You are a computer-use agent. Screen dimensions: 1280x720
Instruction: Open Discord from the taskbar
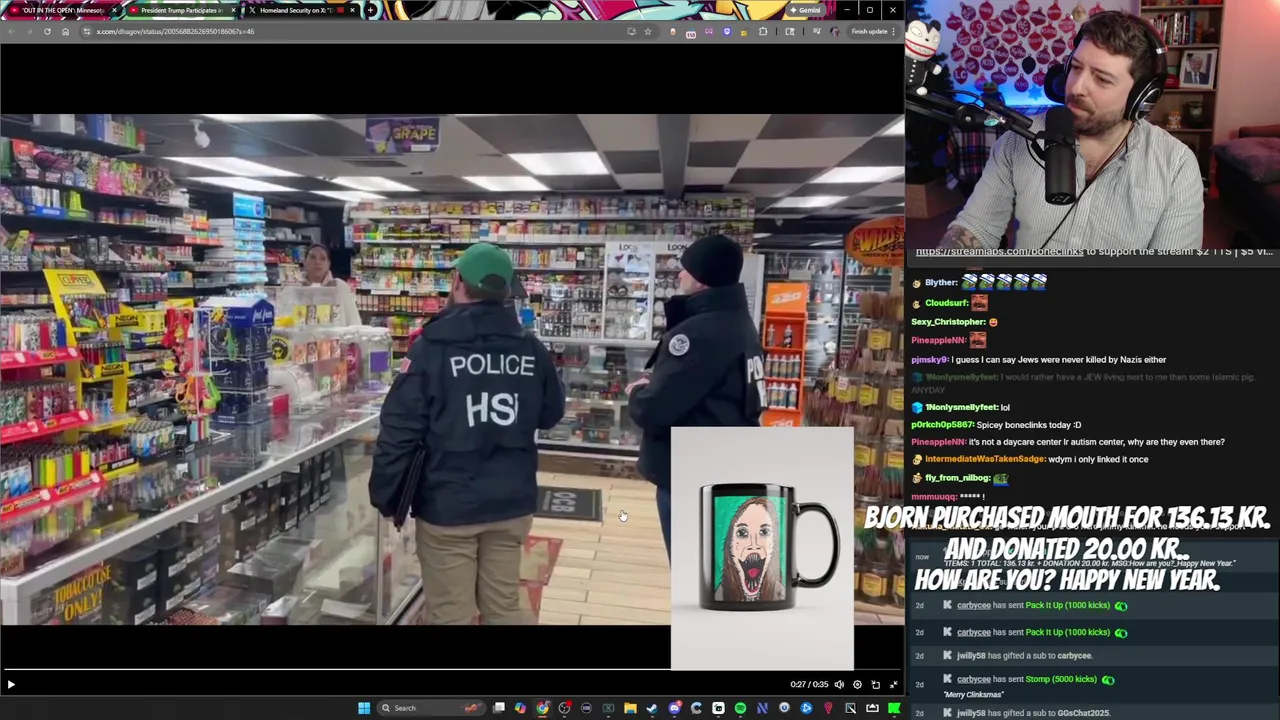click(x=674, y=708)
